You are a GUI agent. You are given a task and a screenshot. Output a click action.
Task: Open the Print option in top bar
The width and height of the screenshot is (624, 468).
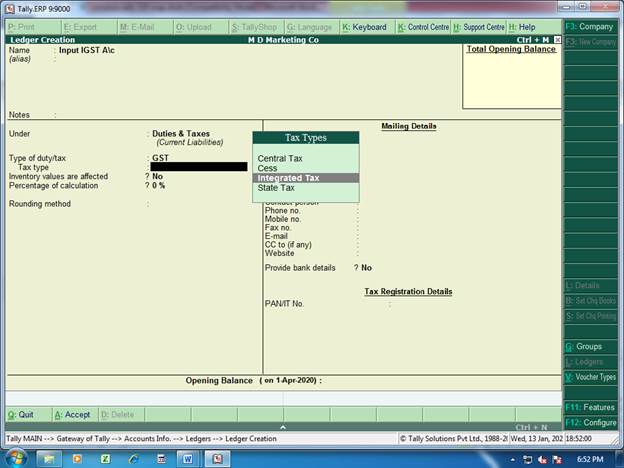point(34,27)
